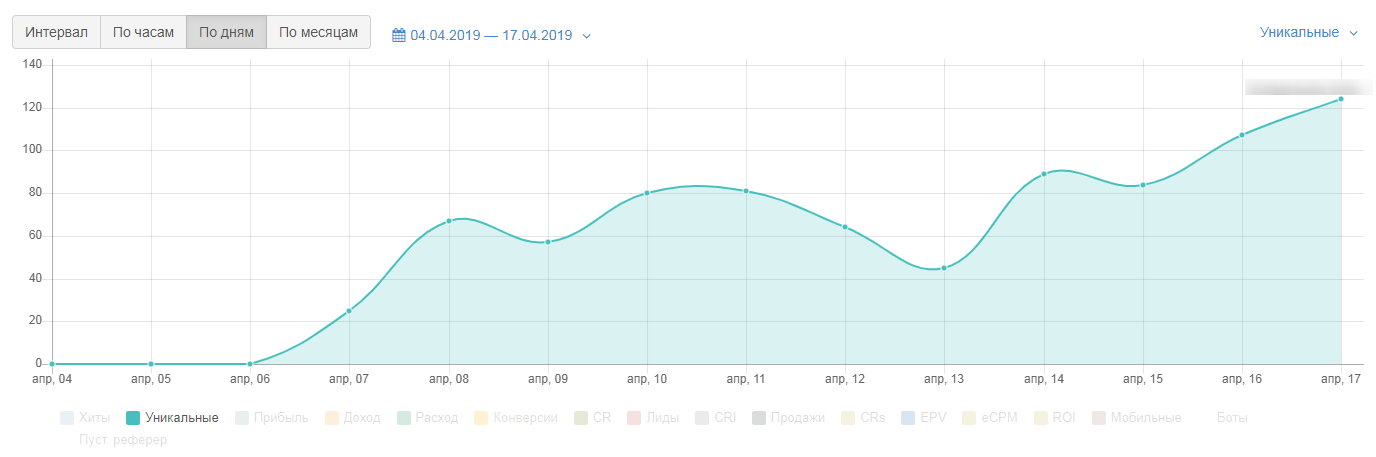
Task: Expand the Уникальные metric dropdown in the top right
Action: point(1308,32)
